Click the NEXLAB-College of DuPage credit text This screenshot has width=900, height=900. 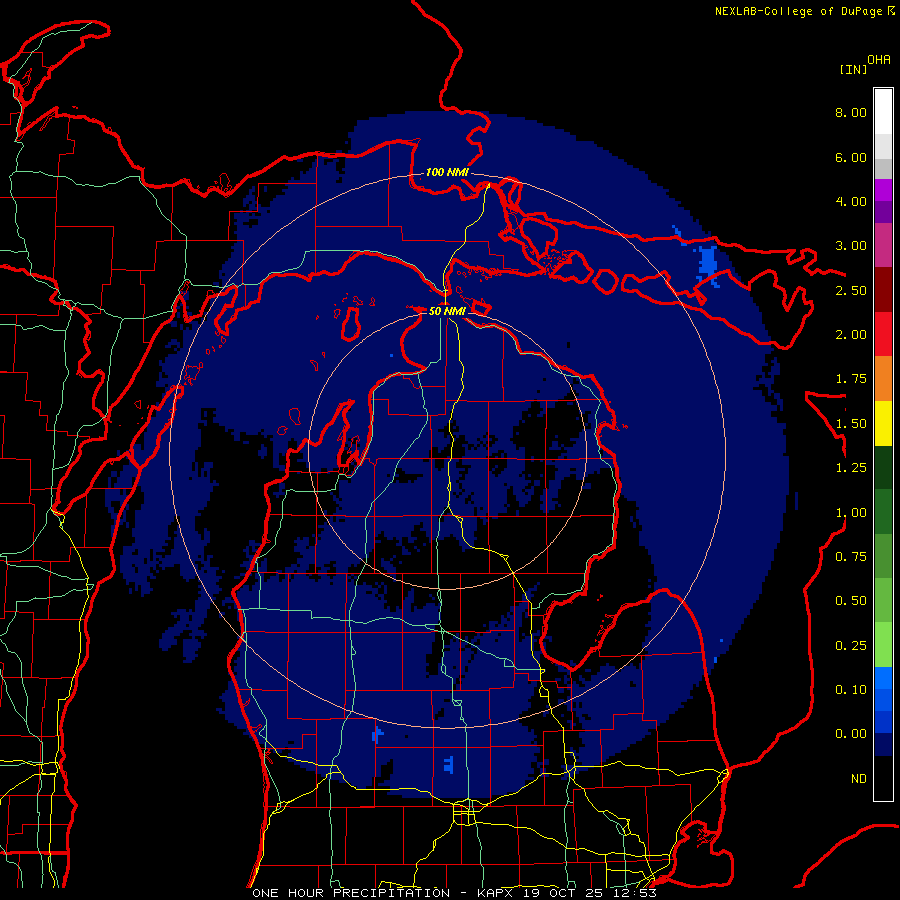coord(798,11)
